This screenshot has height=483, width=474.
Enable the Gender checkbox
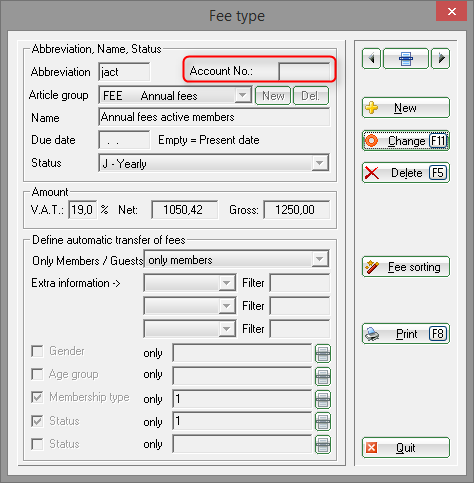coord(37,351)
